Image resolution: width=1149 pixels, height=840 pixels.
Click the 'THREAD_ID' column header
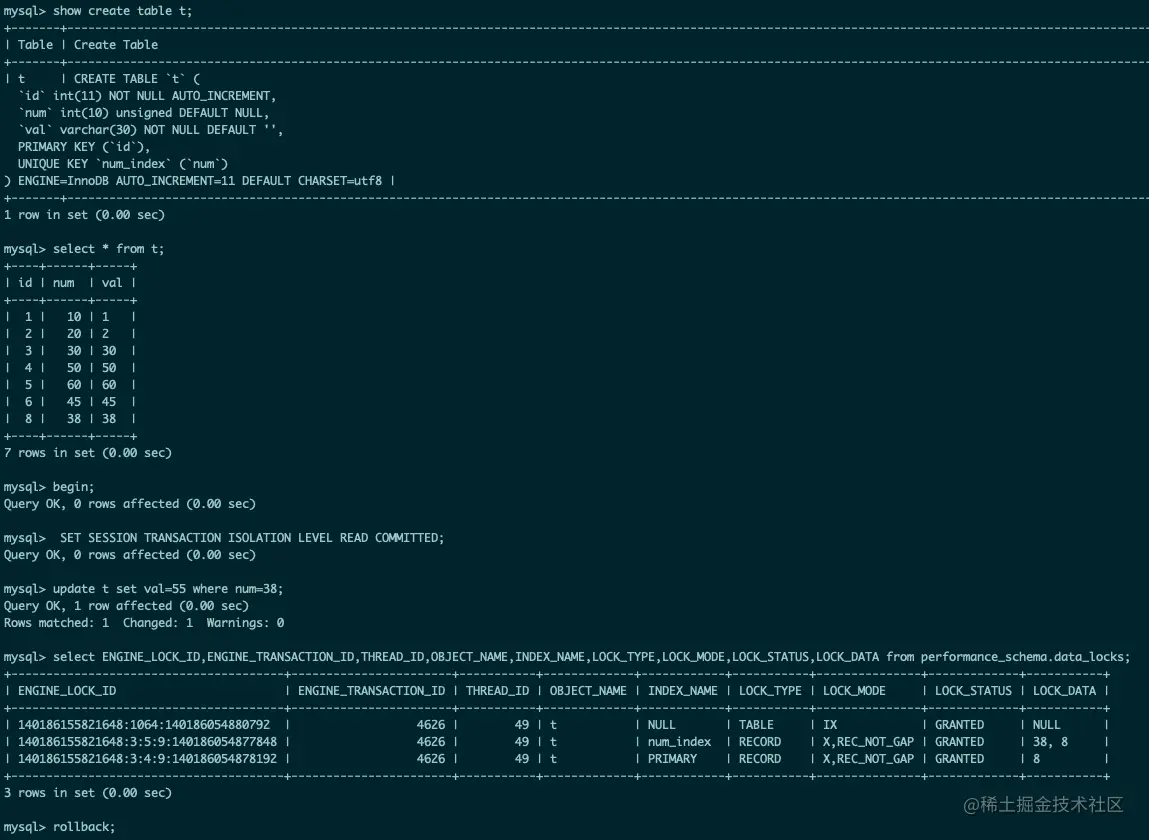(497, 690)
